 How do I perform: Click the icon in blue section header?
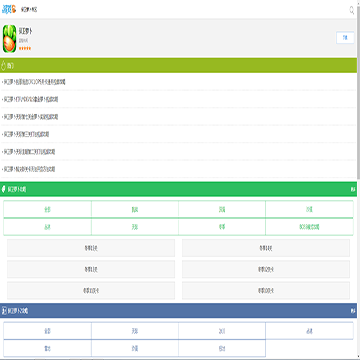[x=4, y=311]
